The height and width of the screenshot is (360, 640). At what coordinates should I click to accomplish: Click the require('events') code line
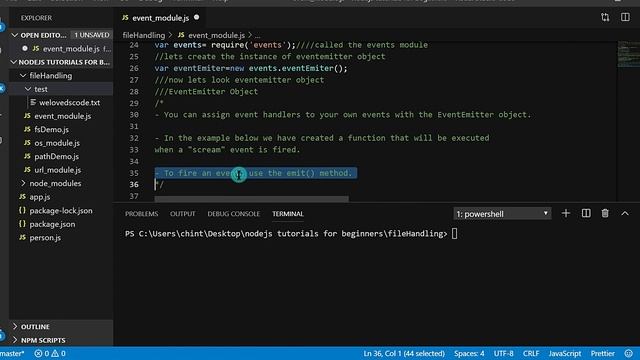click(291, 45)
